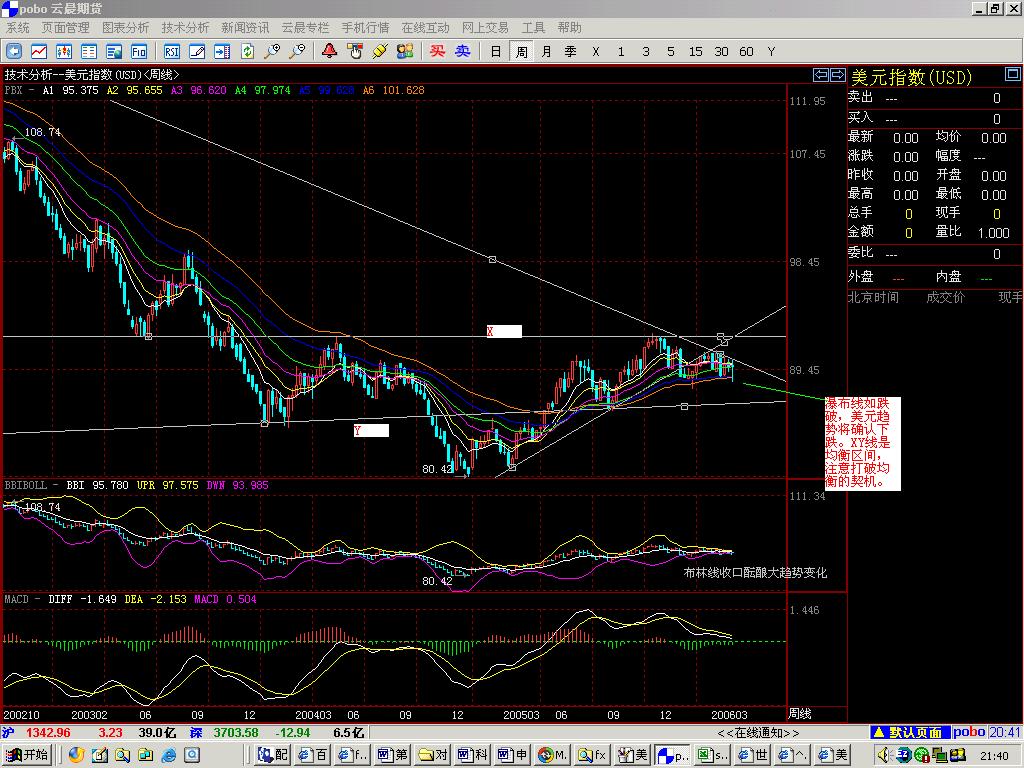Click the yellow connection plug icon

click(380, 51)
